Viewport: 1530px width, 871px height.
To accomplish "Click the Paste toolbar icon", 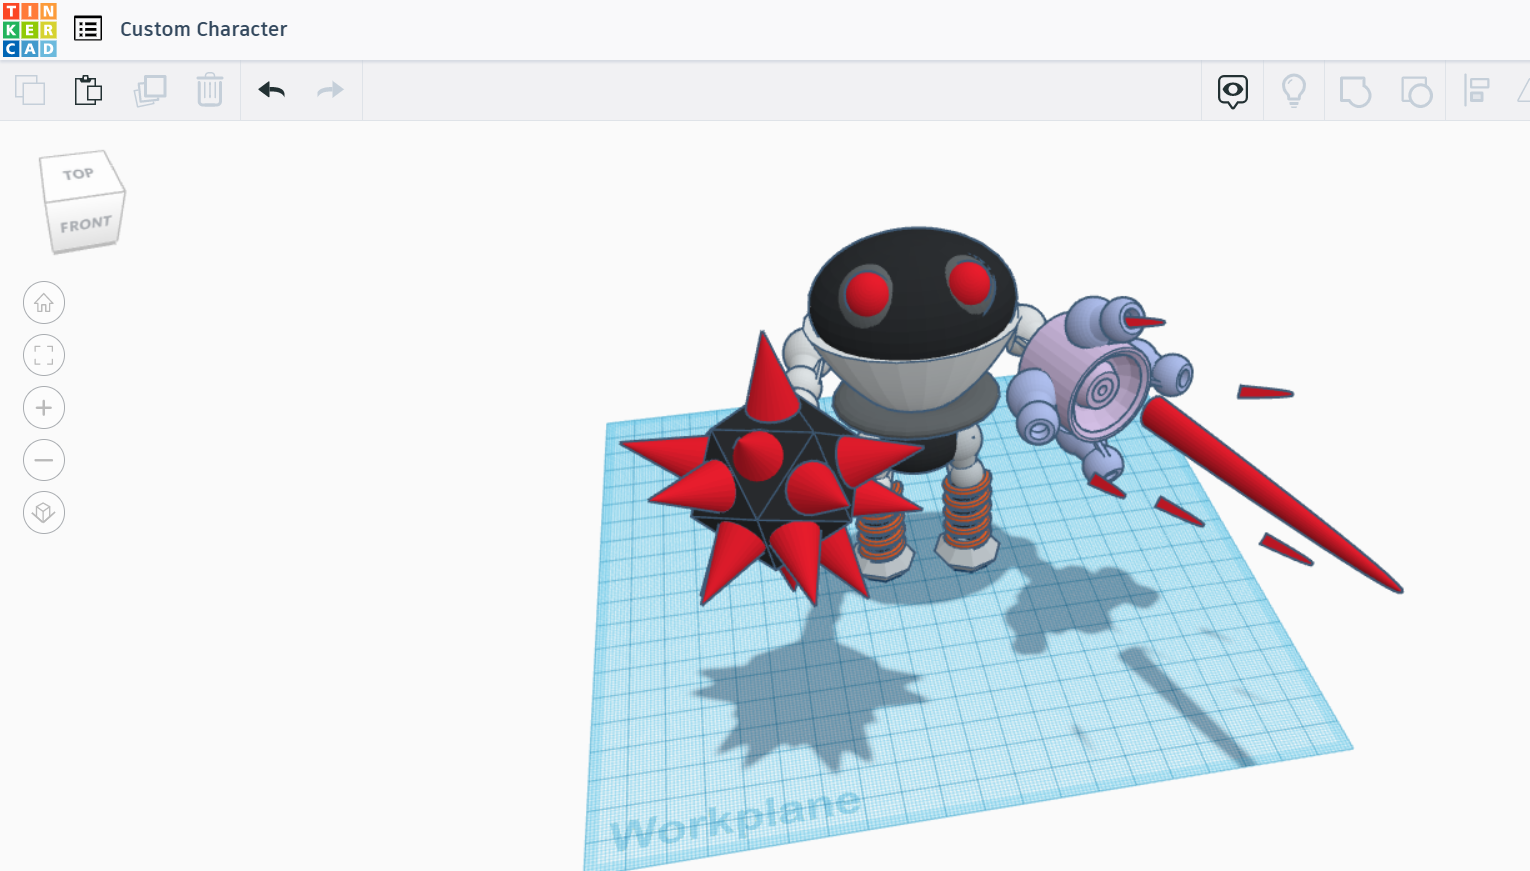I will pos(88,90).
